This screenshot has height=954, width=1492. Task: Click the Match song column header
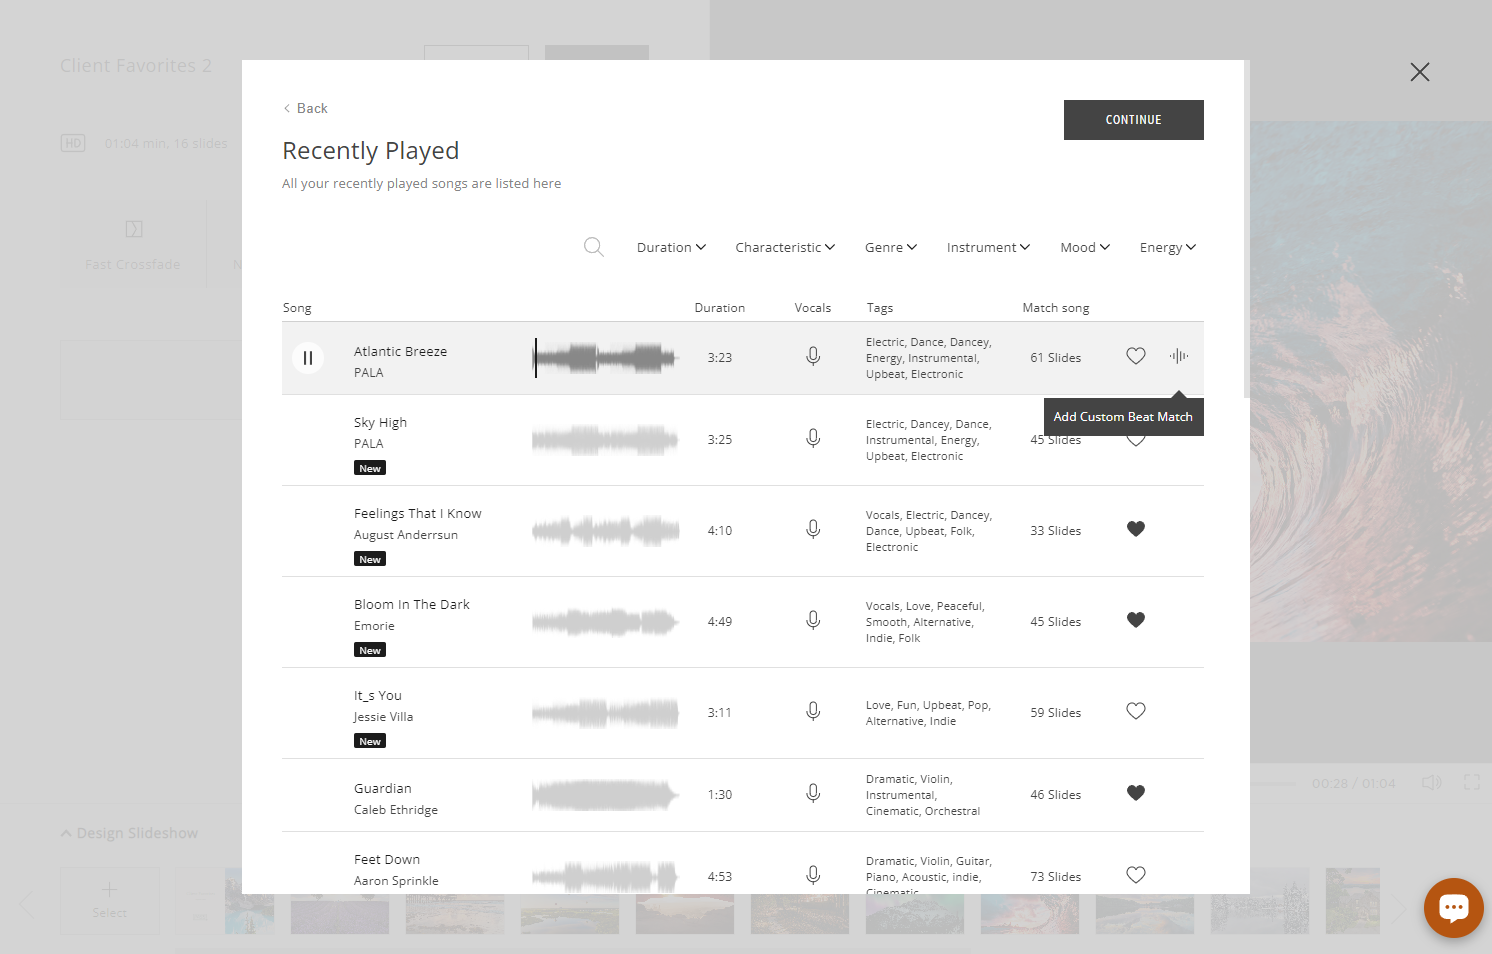(x=1056, y=308)
